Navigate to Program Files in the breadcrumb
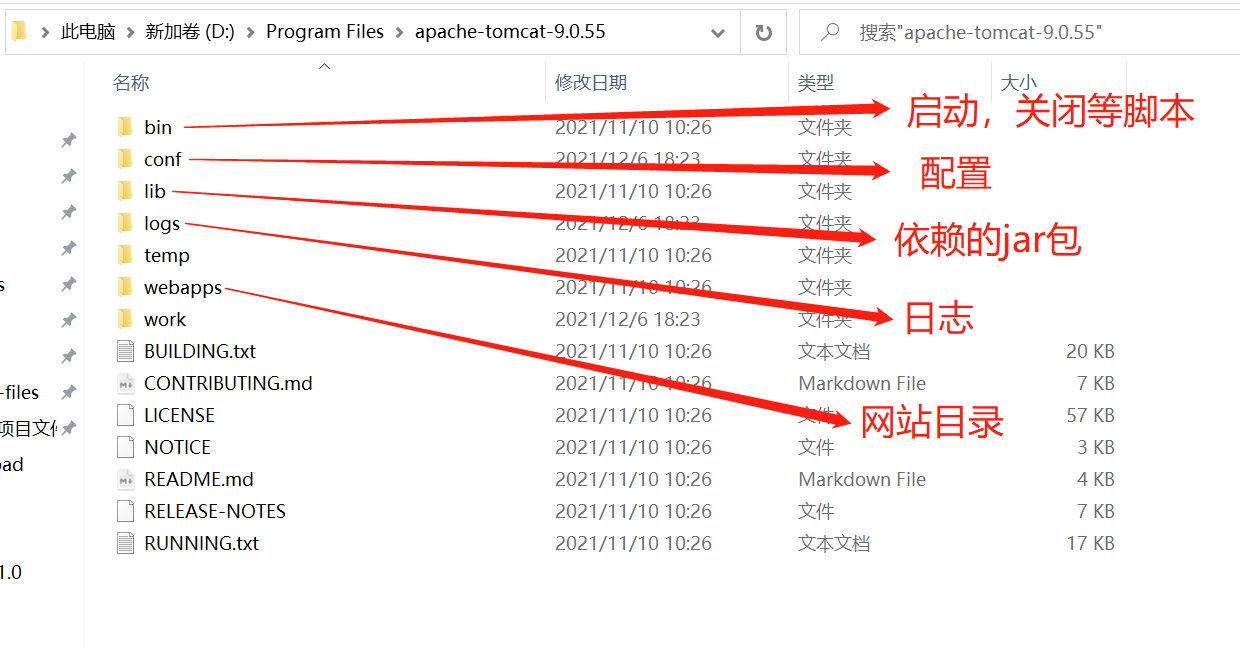The width and height of the screenshot is (1240, 649). (x=325, y=32)
